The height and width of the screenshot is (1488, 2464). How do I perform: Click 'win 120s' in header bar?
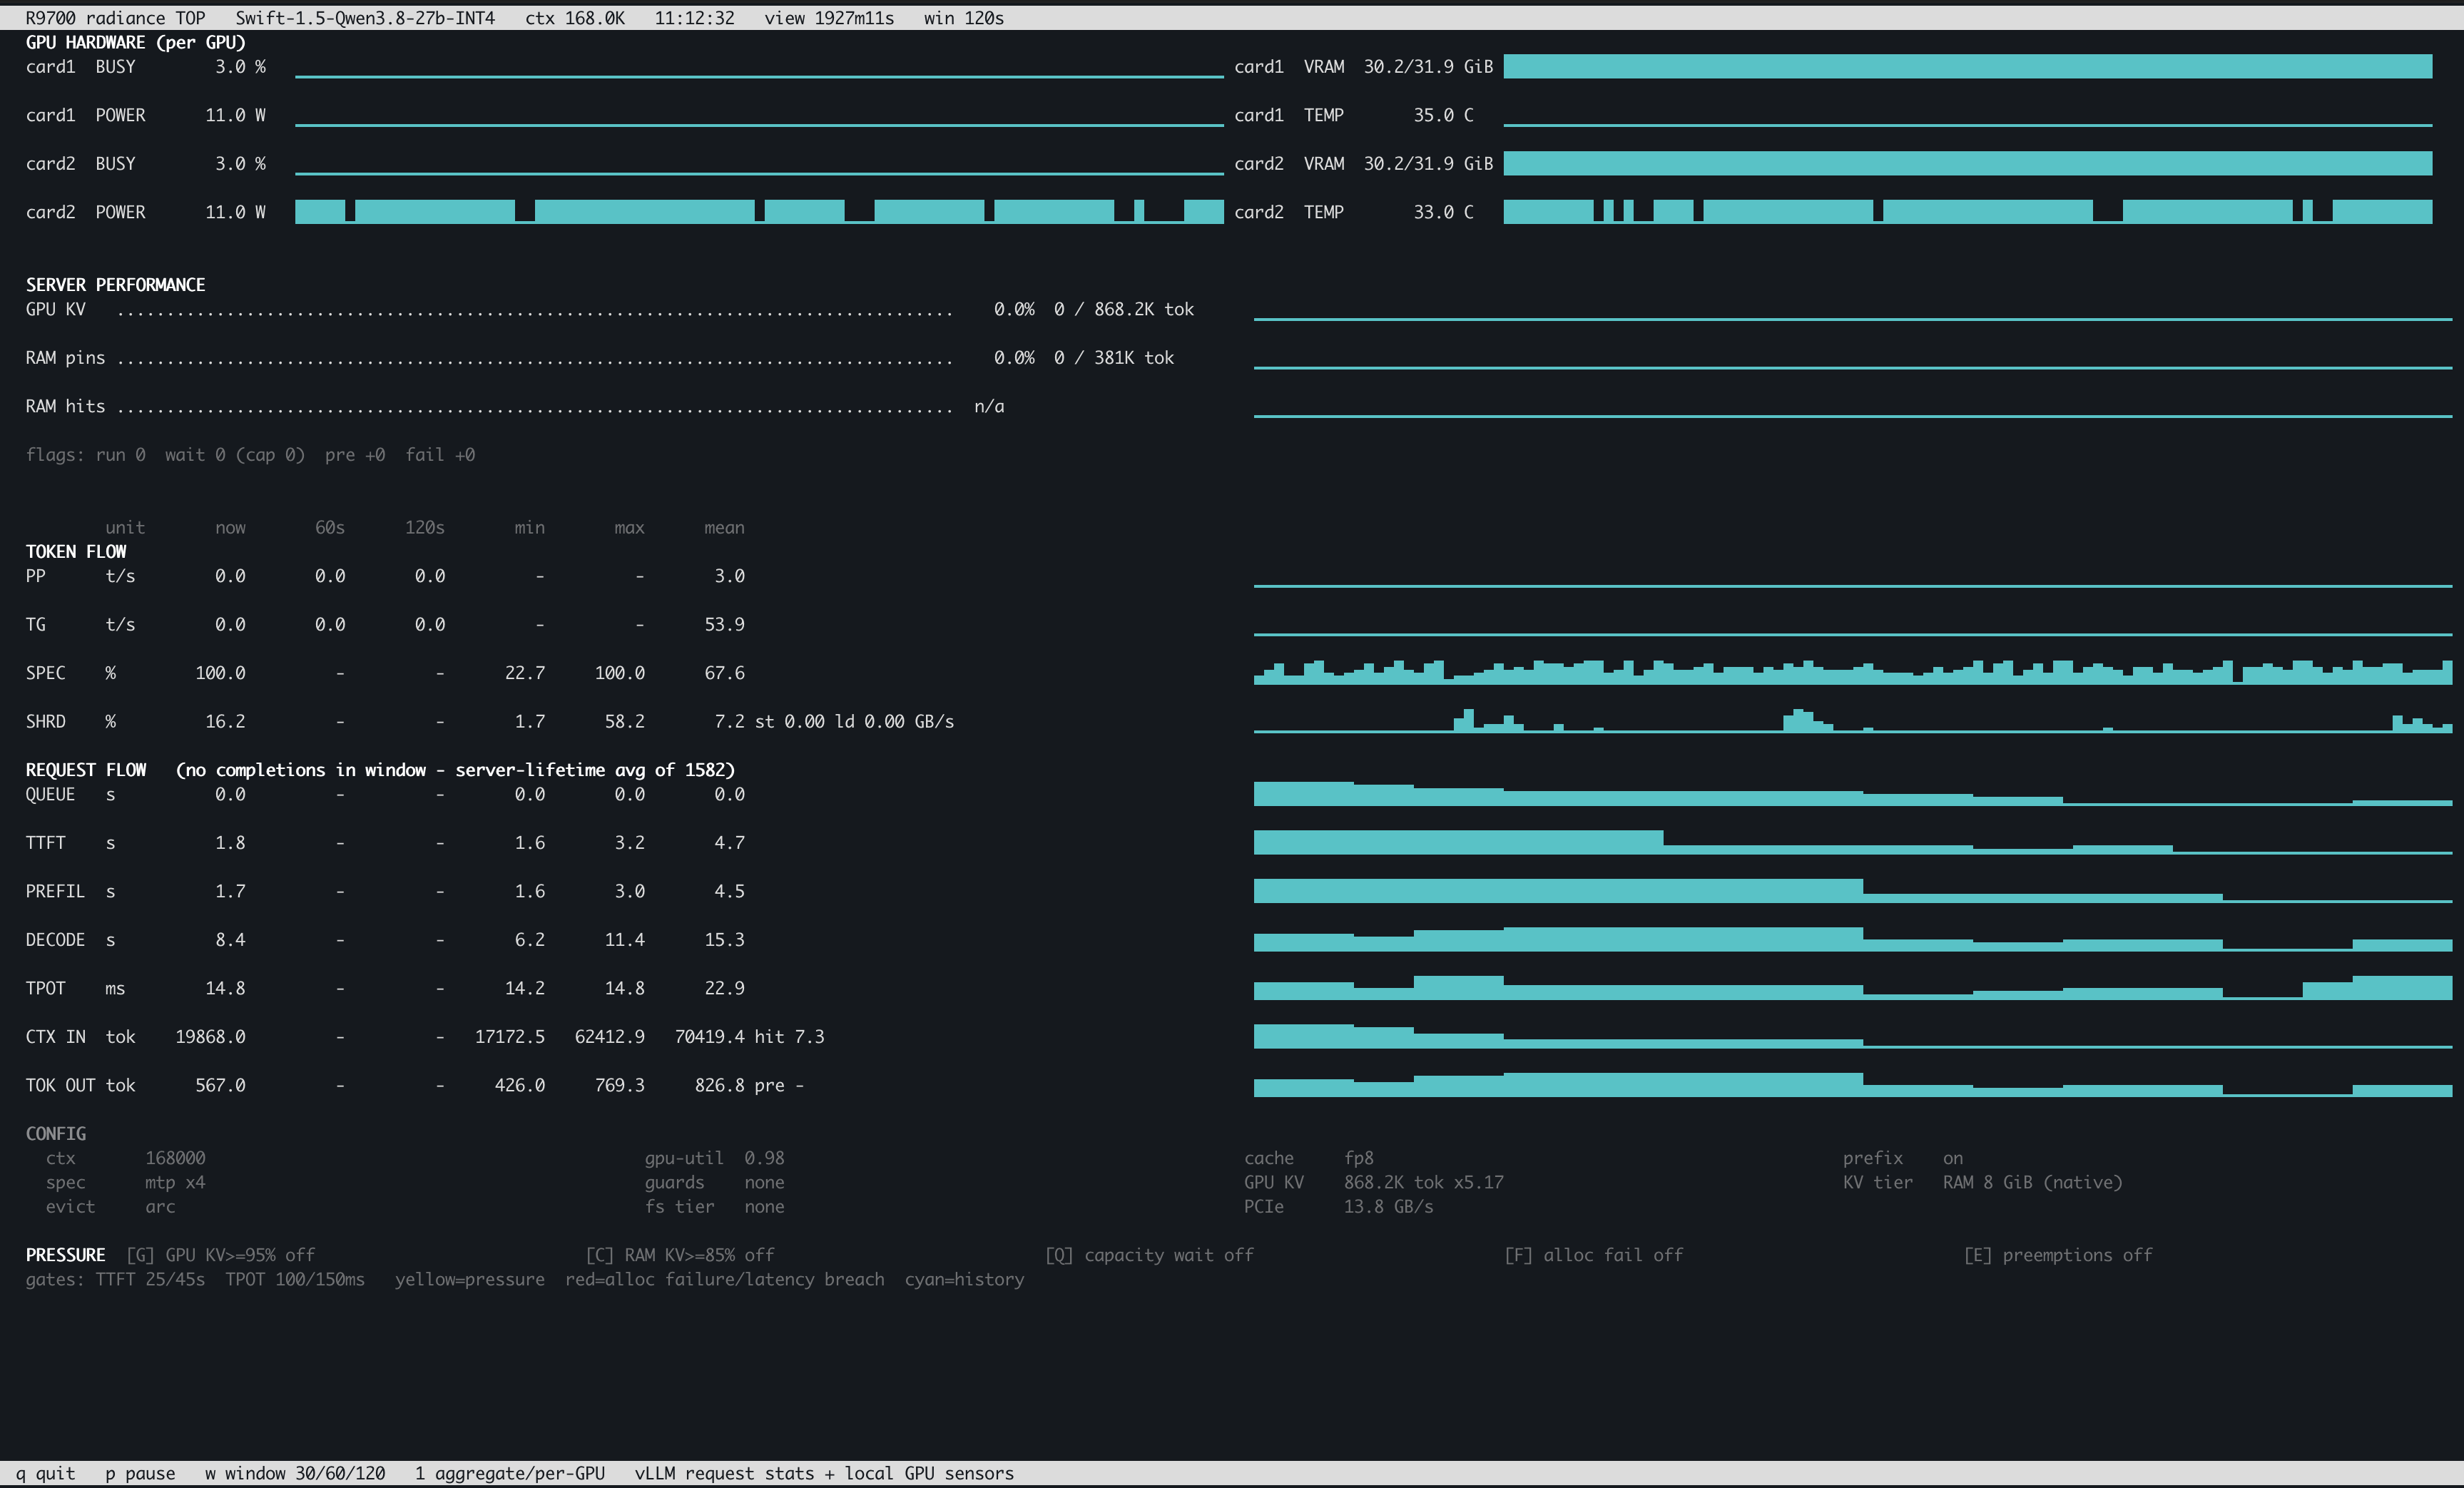pos(964,18)
